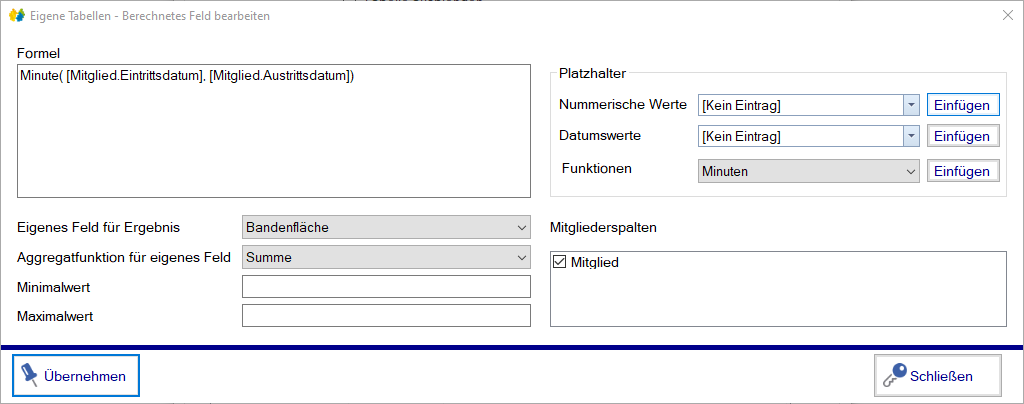This screenshot has width=1024, height=404.
Task: Expand the Datumswerte dropdown arrow
Action: pos(910,136)
